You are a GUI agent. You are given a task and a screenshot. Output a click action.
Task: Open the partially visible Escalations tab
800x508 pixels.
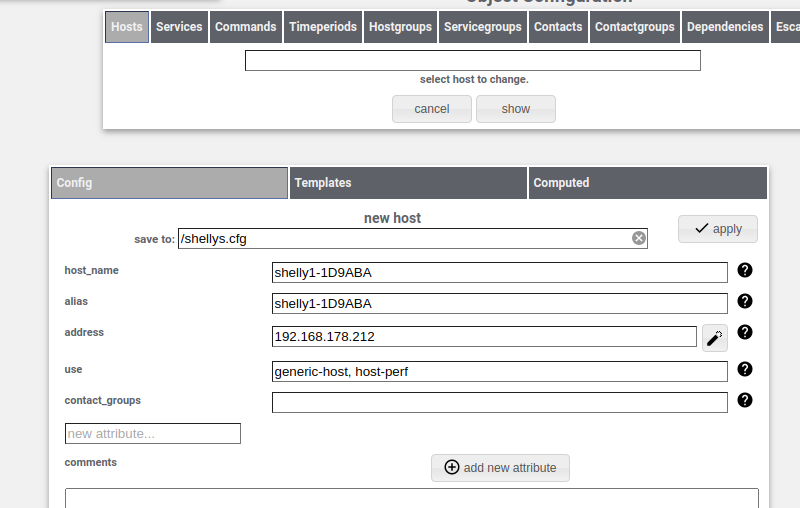pyautogui.click(x=786, y=27)
